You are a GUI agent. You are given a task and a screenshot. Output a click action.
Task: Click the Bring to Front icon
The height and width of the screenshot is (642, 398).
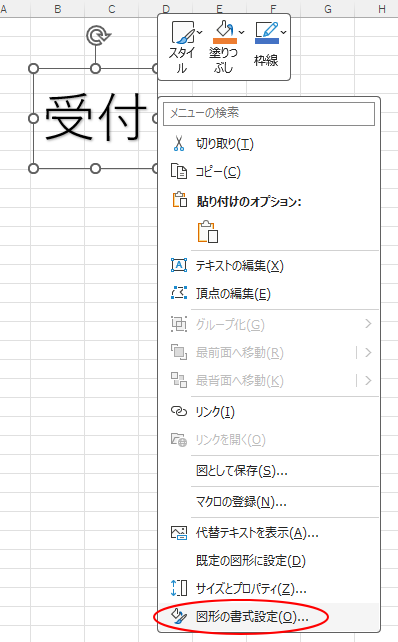pyautogui.click(x=179, y=352)
